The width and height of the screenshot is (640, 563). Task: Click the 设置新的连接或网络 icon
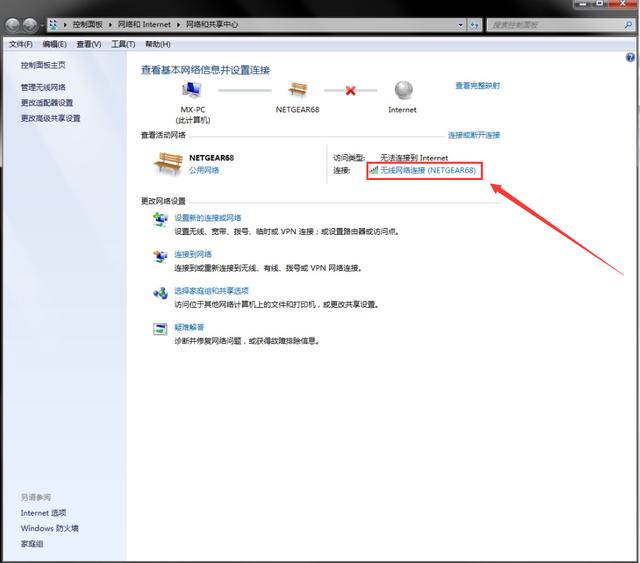(x=160, y=220)
